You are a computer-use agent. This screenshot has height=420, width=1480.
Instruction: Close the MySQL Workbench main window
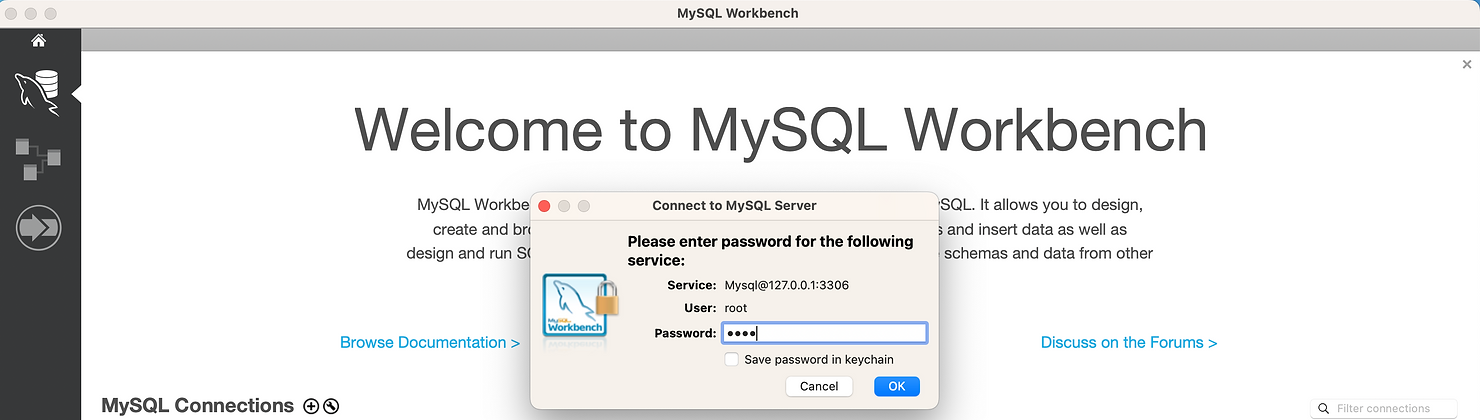(11, 14)
